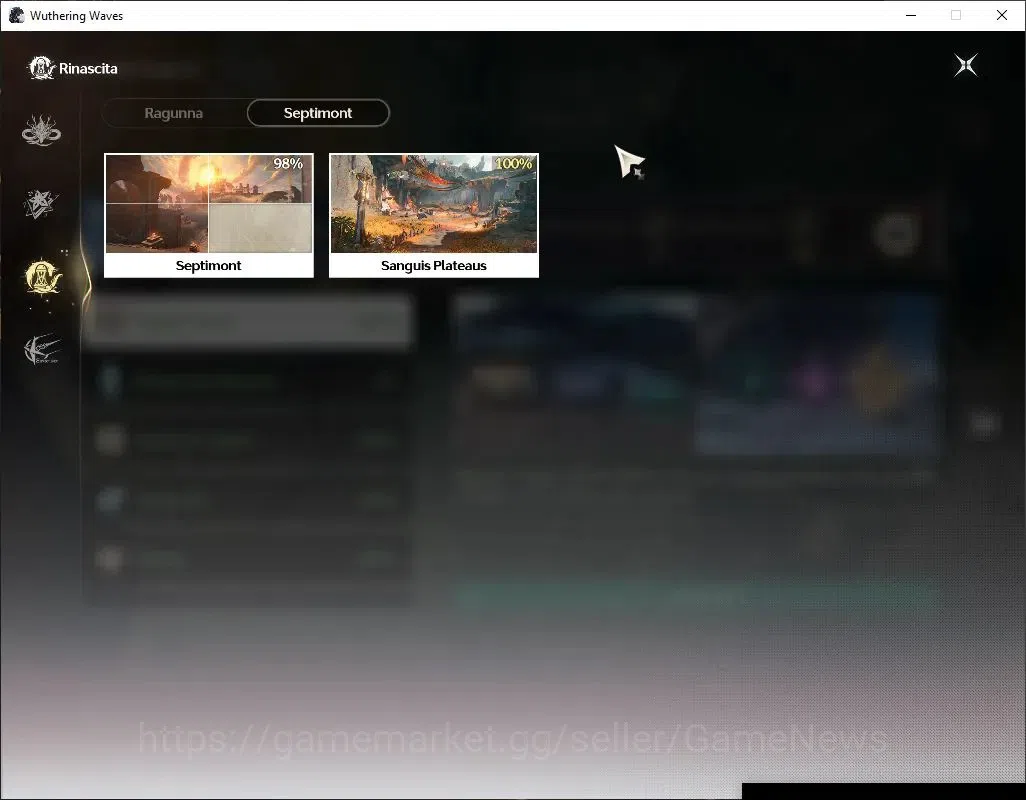Open the Septimont area card image
The width and height of the screenshot is (1026, 800).
(x=209, y=203)
